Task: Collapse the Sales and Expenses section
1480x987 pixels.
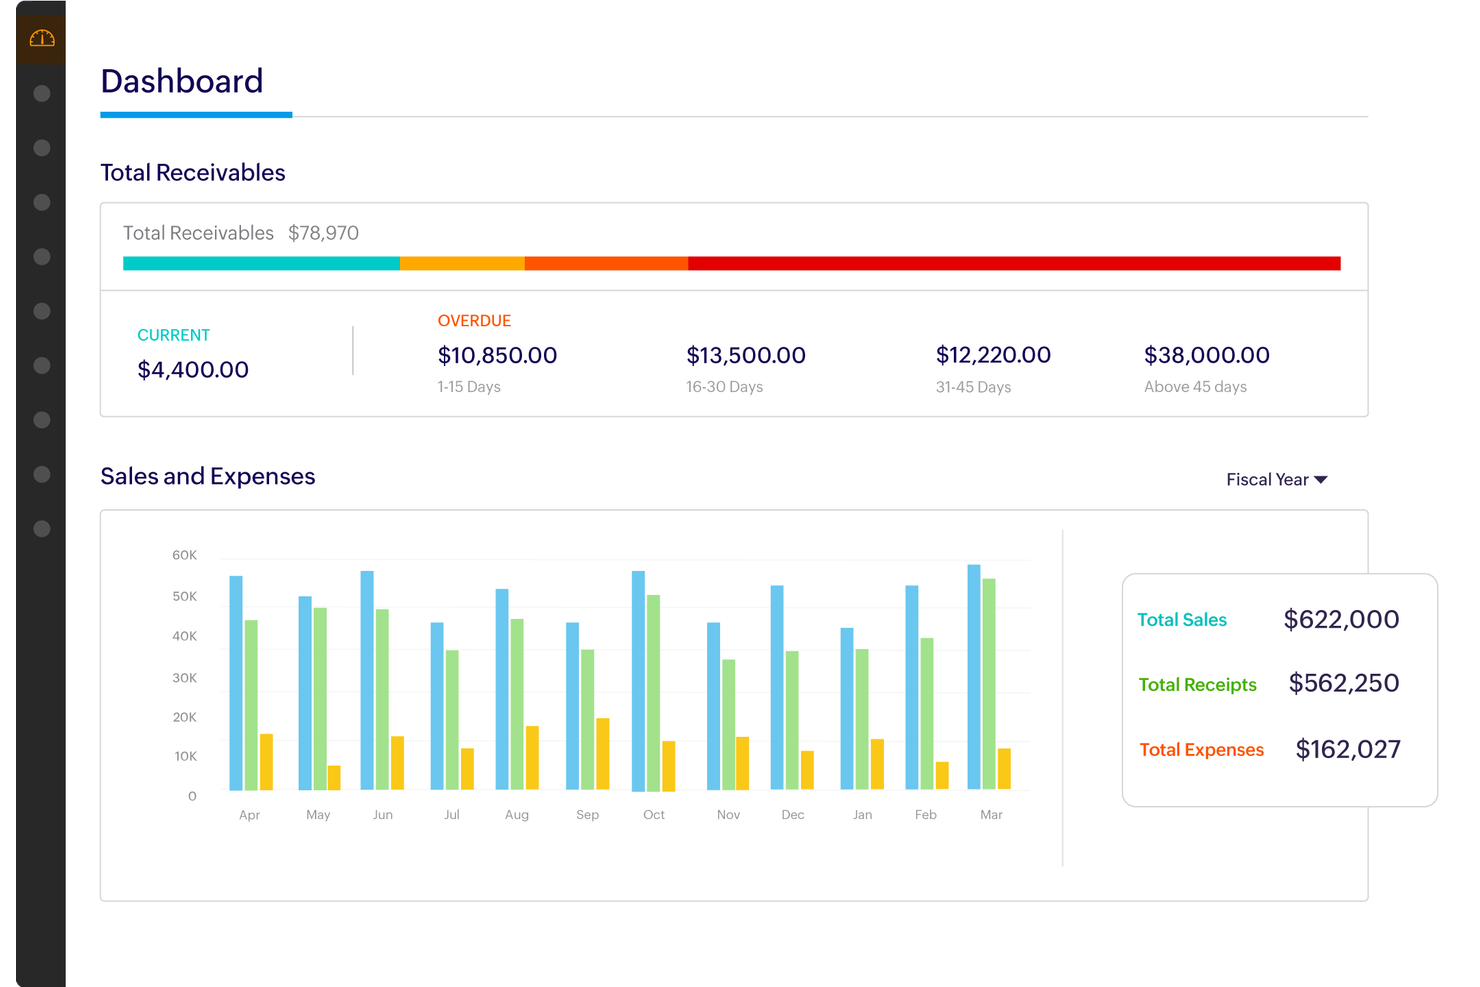Action: click(207, 475)
